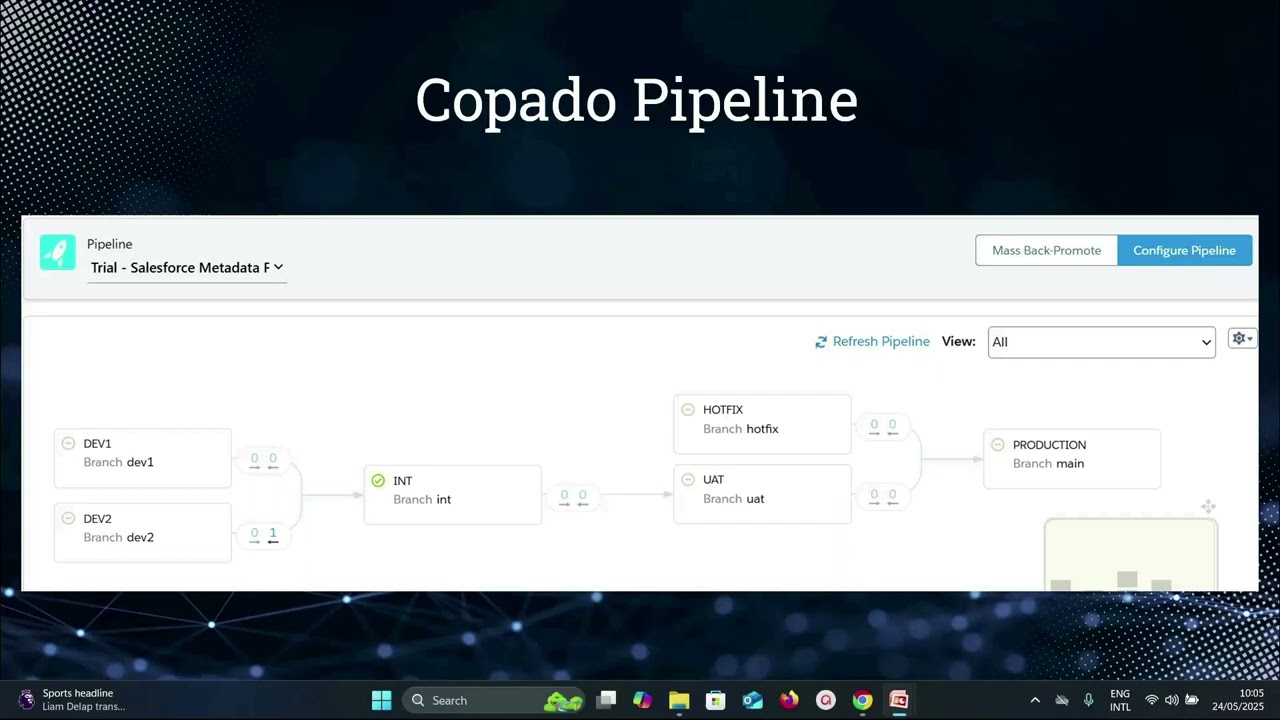
Task: Select the DEV1 environment card
Action: click(143, 457)
